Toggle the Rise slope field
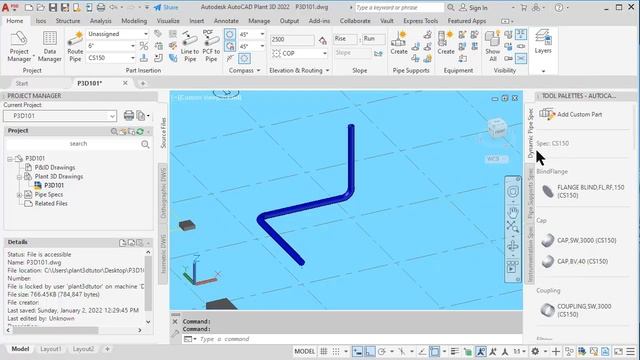 (345, 39)
